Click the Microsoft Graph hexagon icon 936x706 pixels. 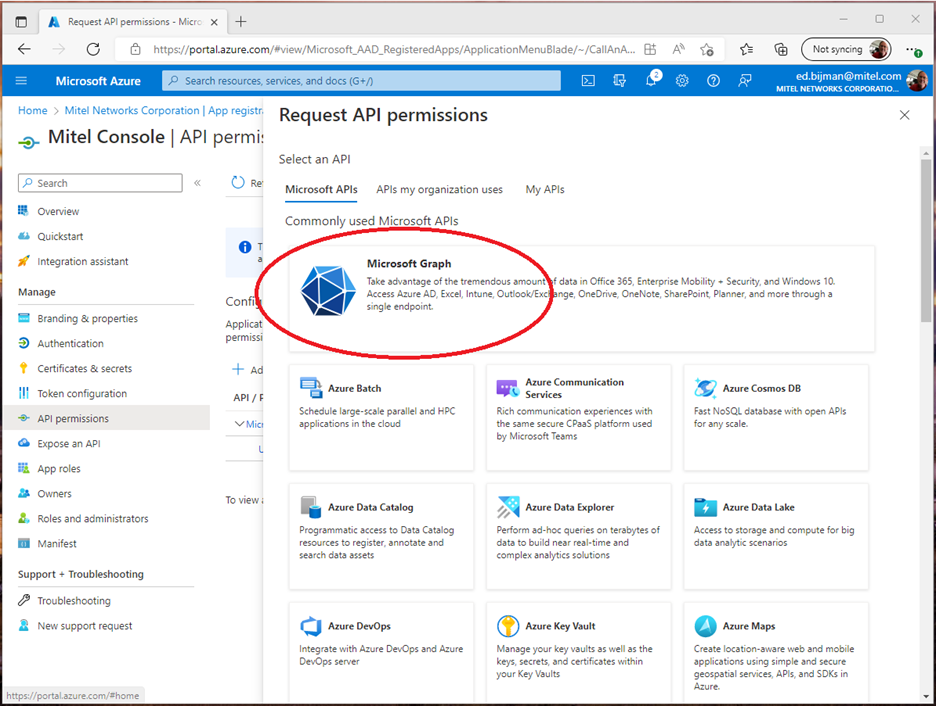(x=328, y=292)
